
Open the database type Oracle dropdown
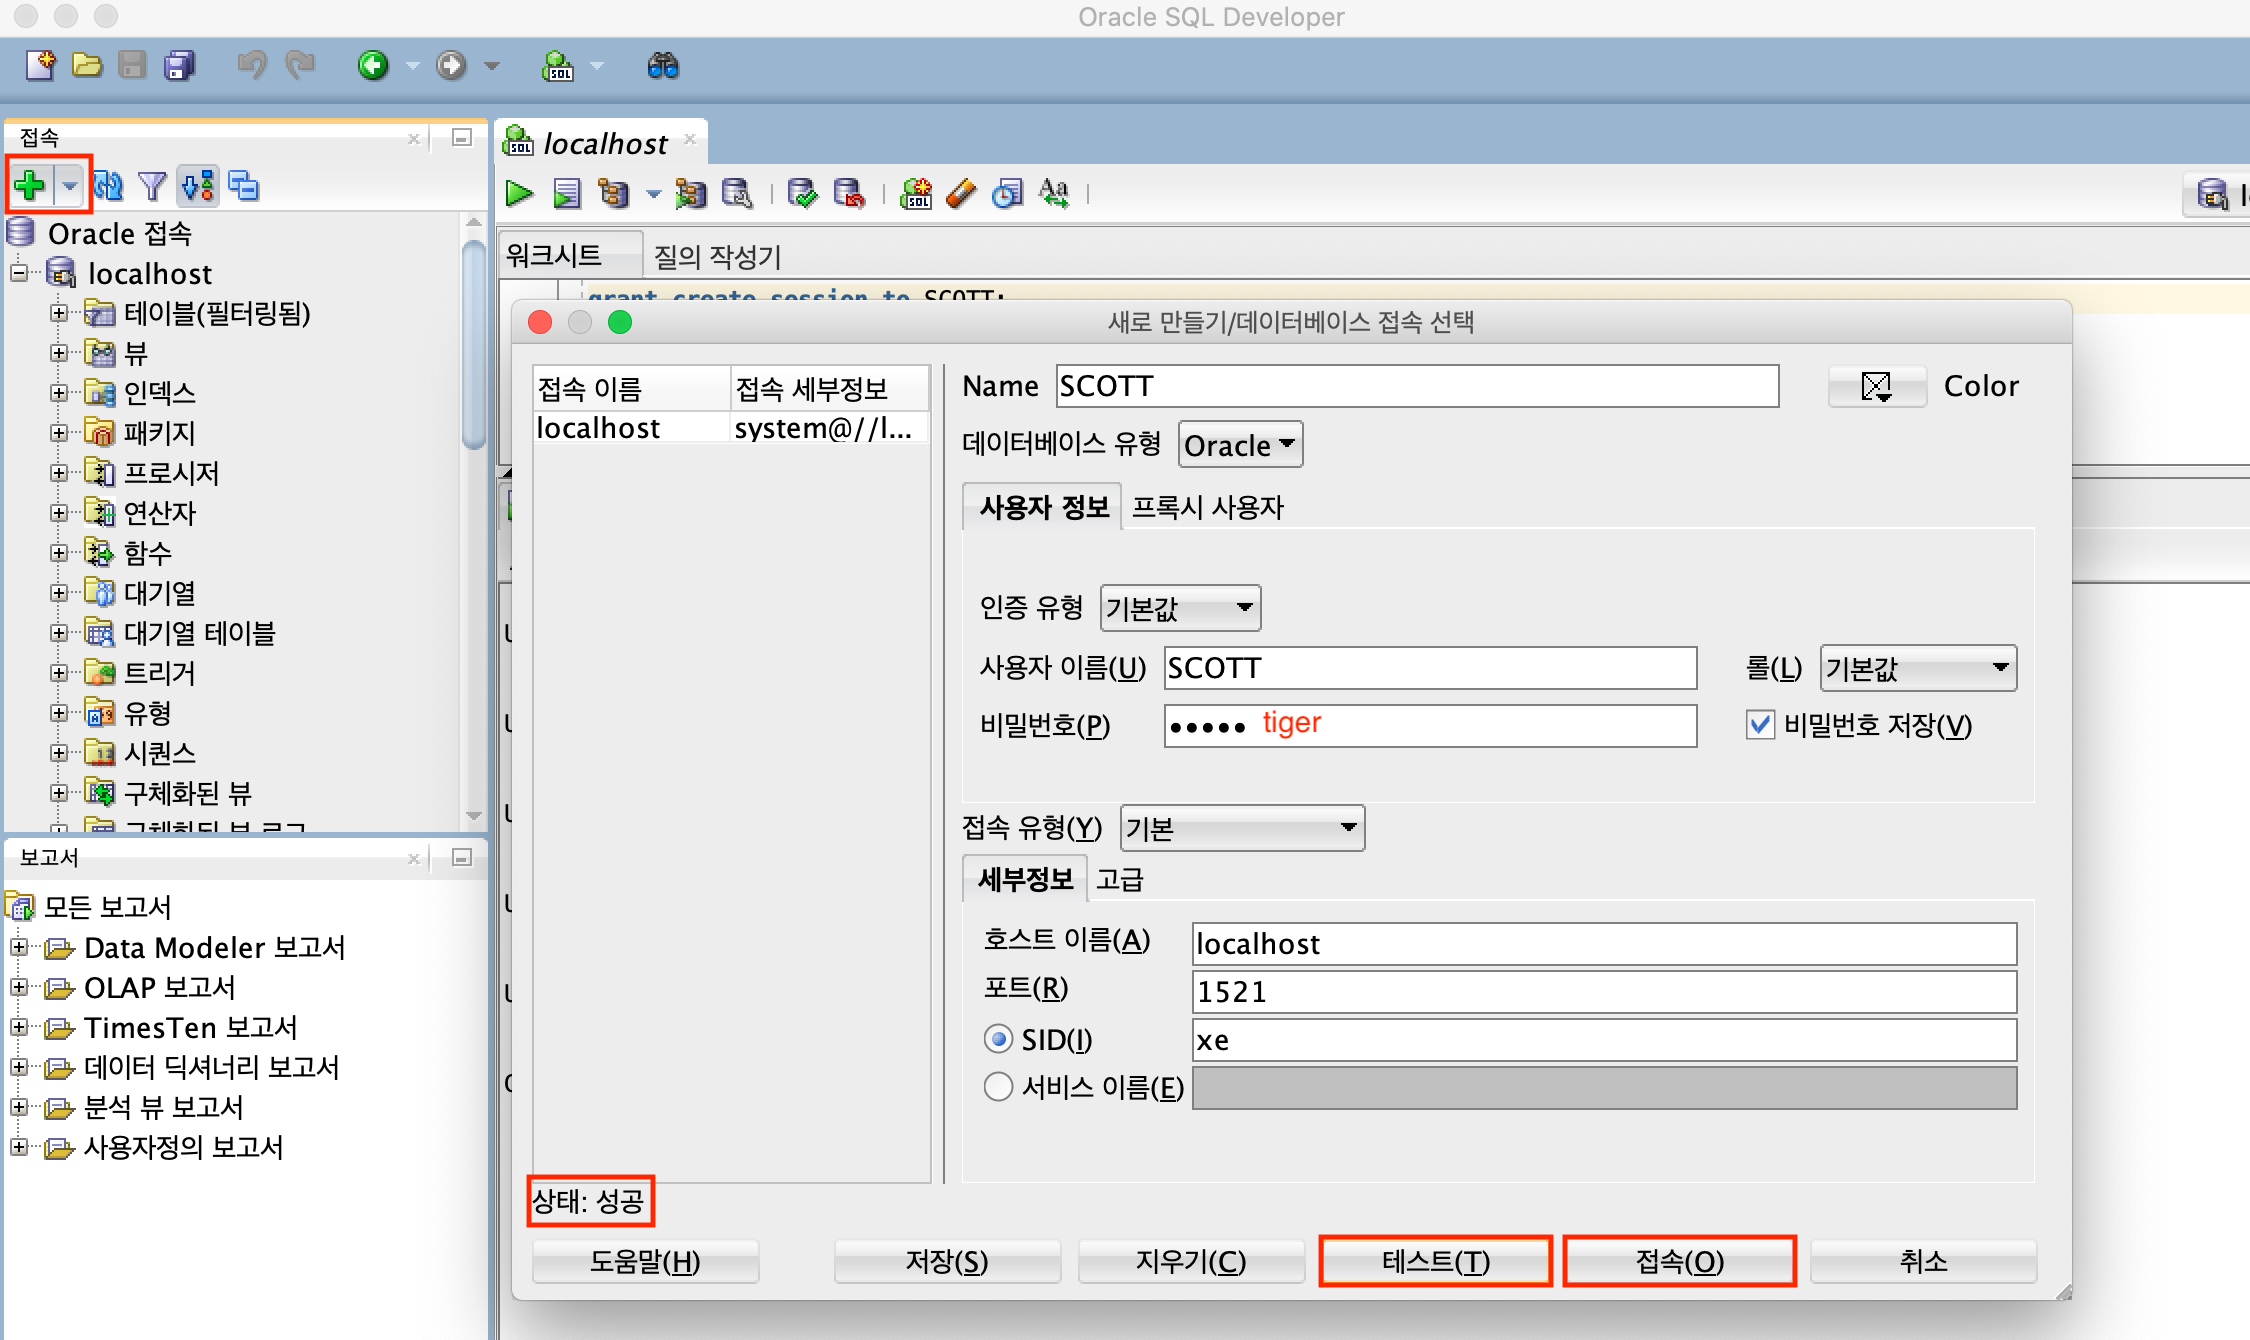(1240, 445)
